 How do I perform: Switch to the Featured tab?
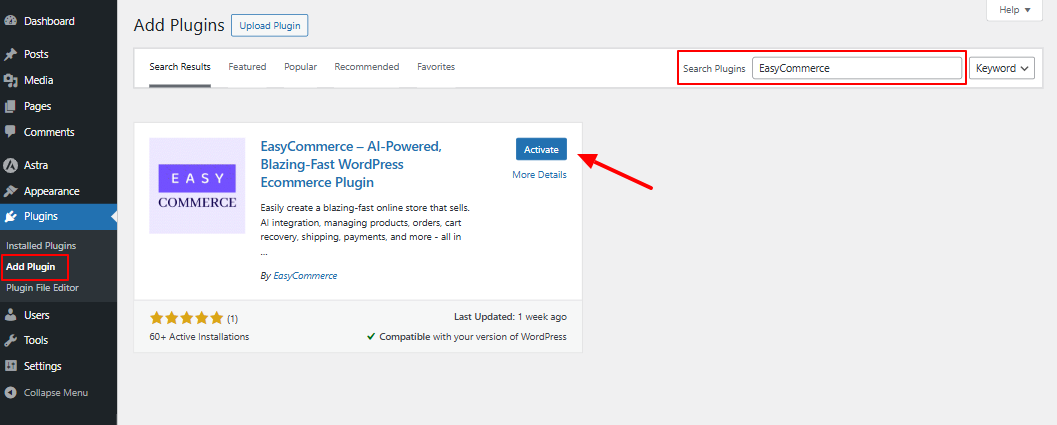247,67
